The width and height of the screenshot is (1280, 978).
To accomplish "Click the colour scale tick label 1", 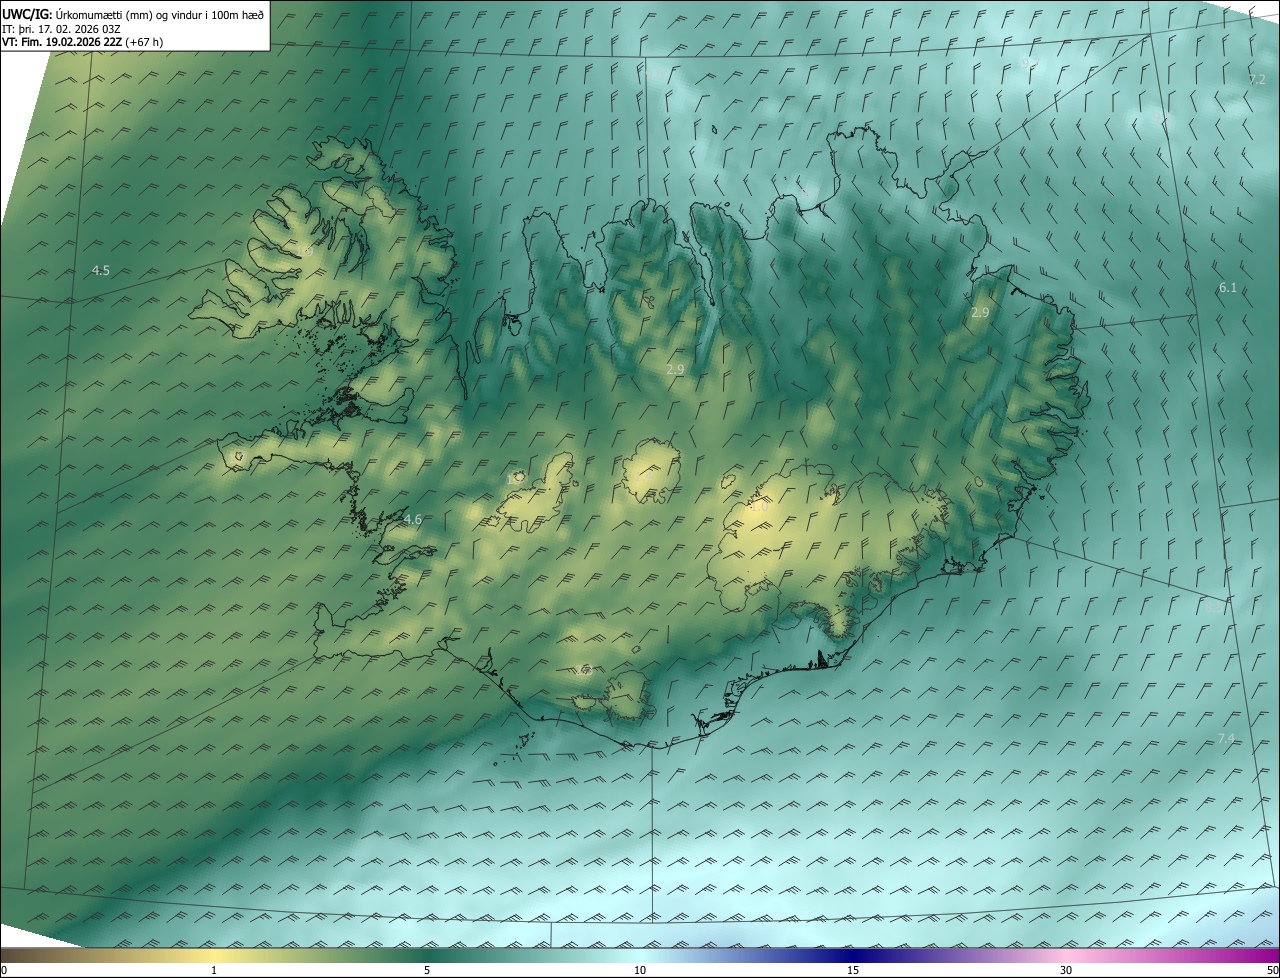I will coord(214,970).
